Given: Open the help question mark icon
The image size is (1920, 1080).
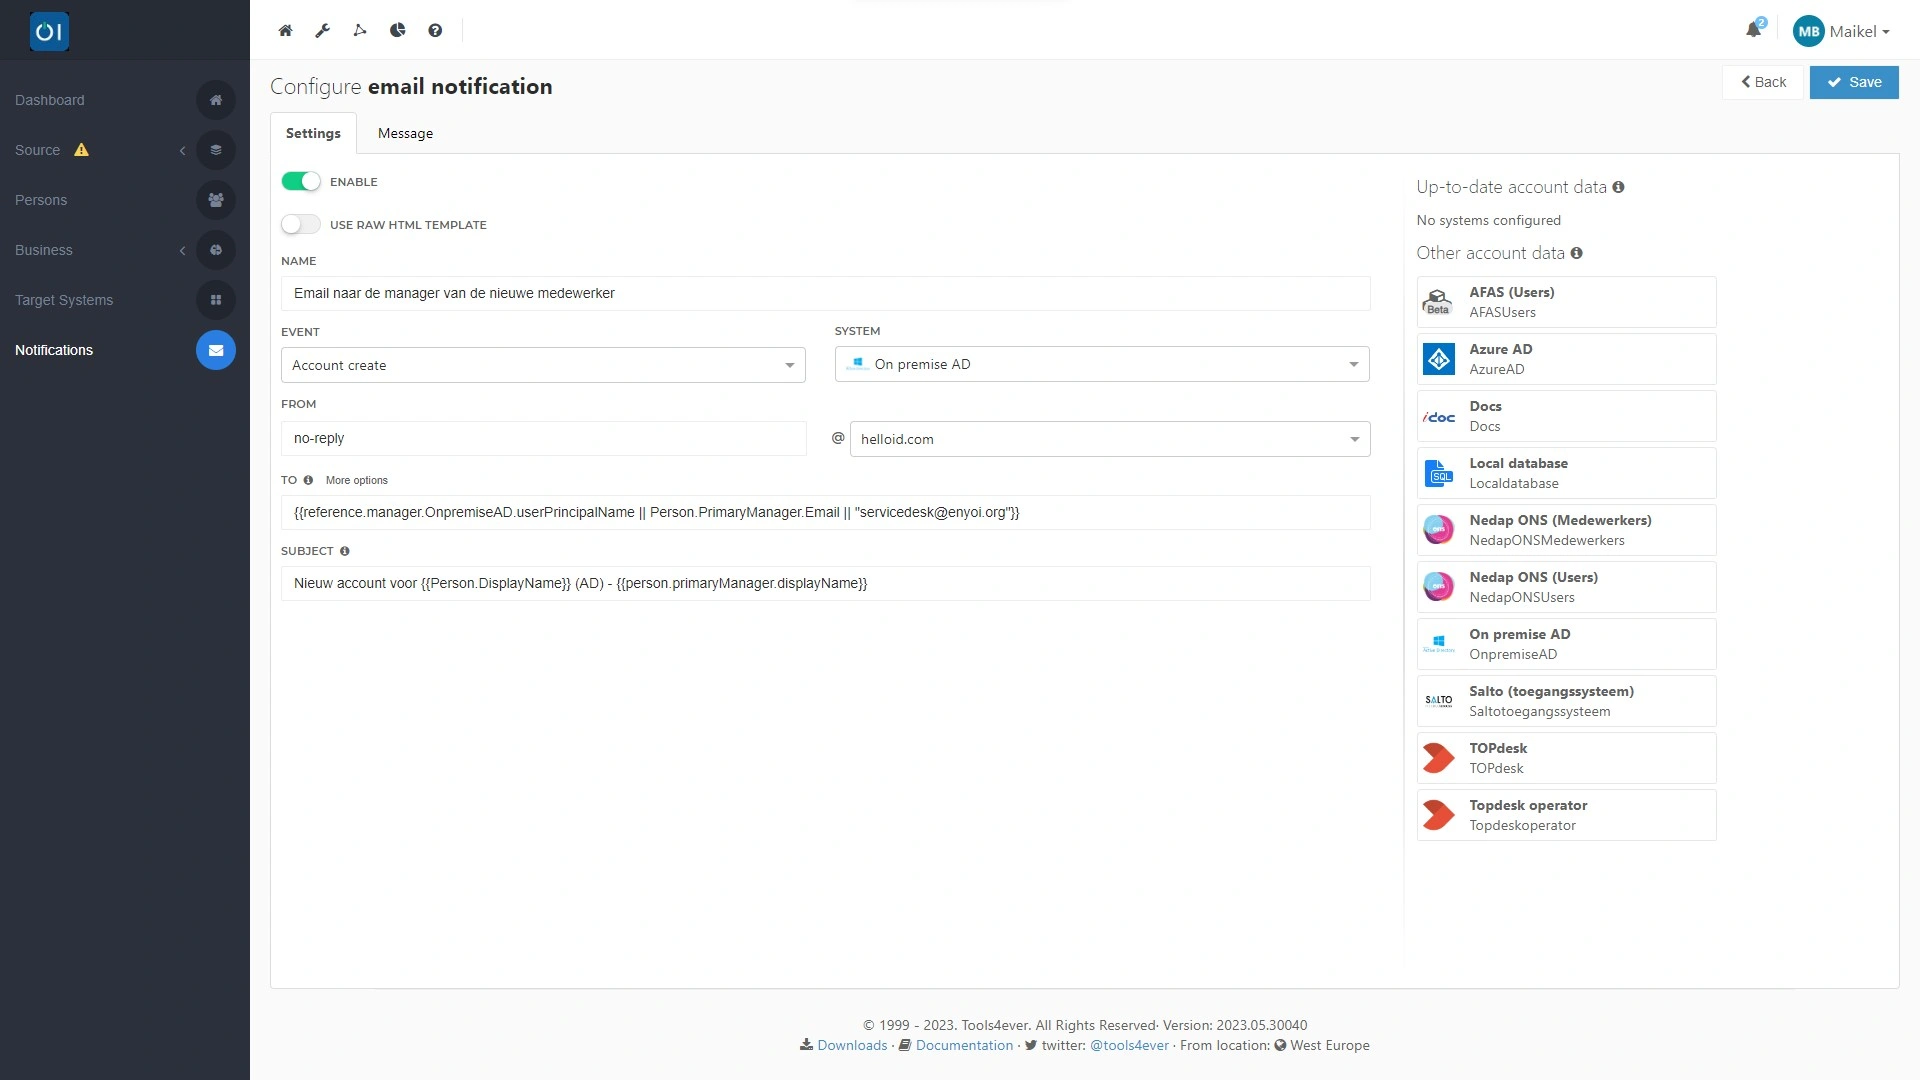Looking at the screenshot, I should click(x=435, y=30).
